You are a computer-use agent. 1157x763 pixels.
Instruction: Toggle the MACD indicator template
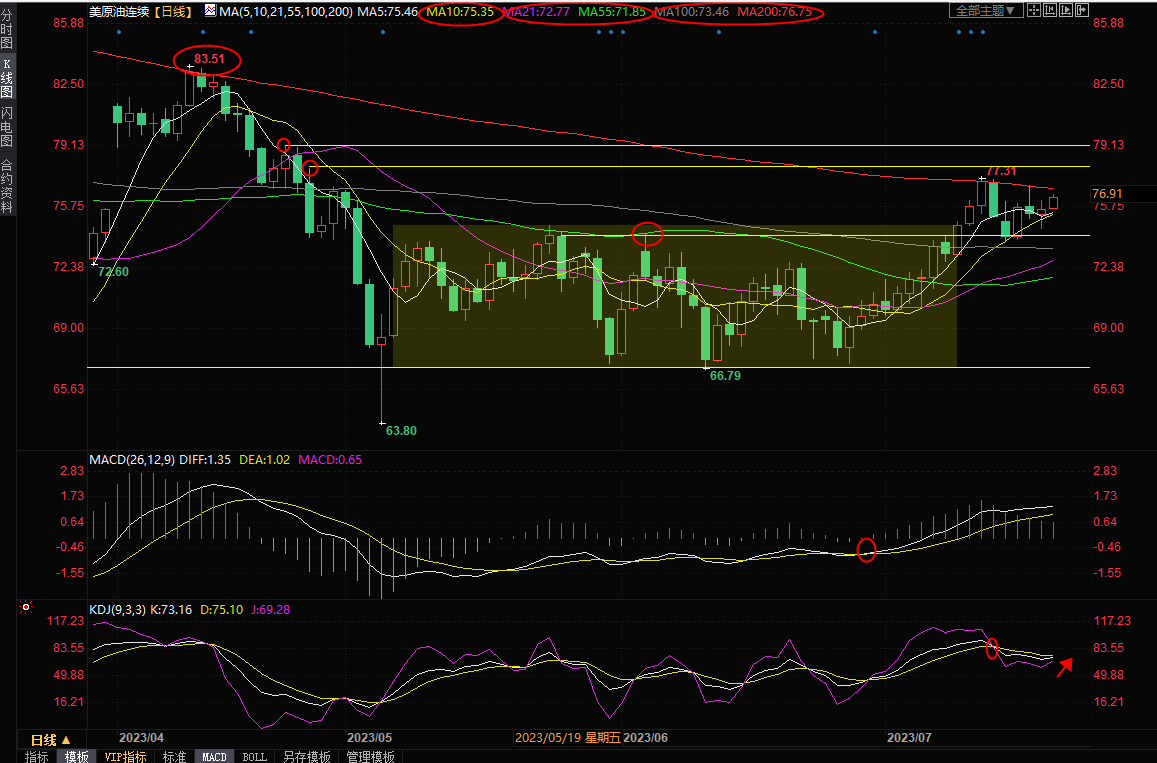214,757
